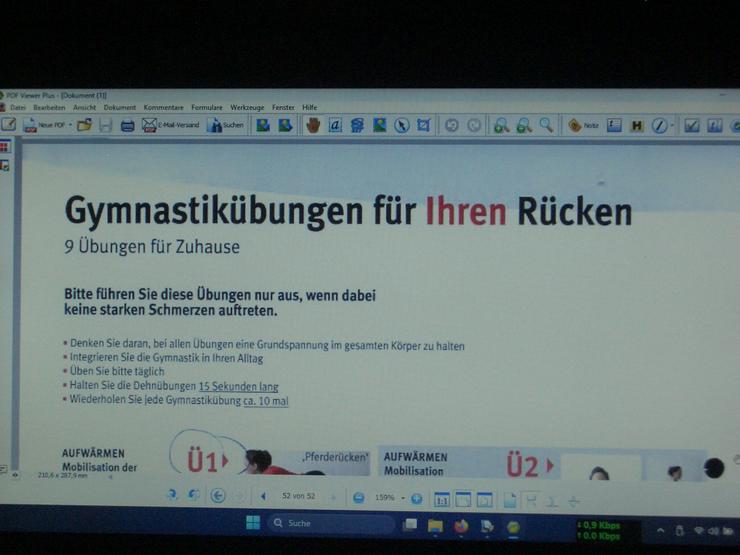Click the open folder icon
740x555 pixels.
click(84, 125)
